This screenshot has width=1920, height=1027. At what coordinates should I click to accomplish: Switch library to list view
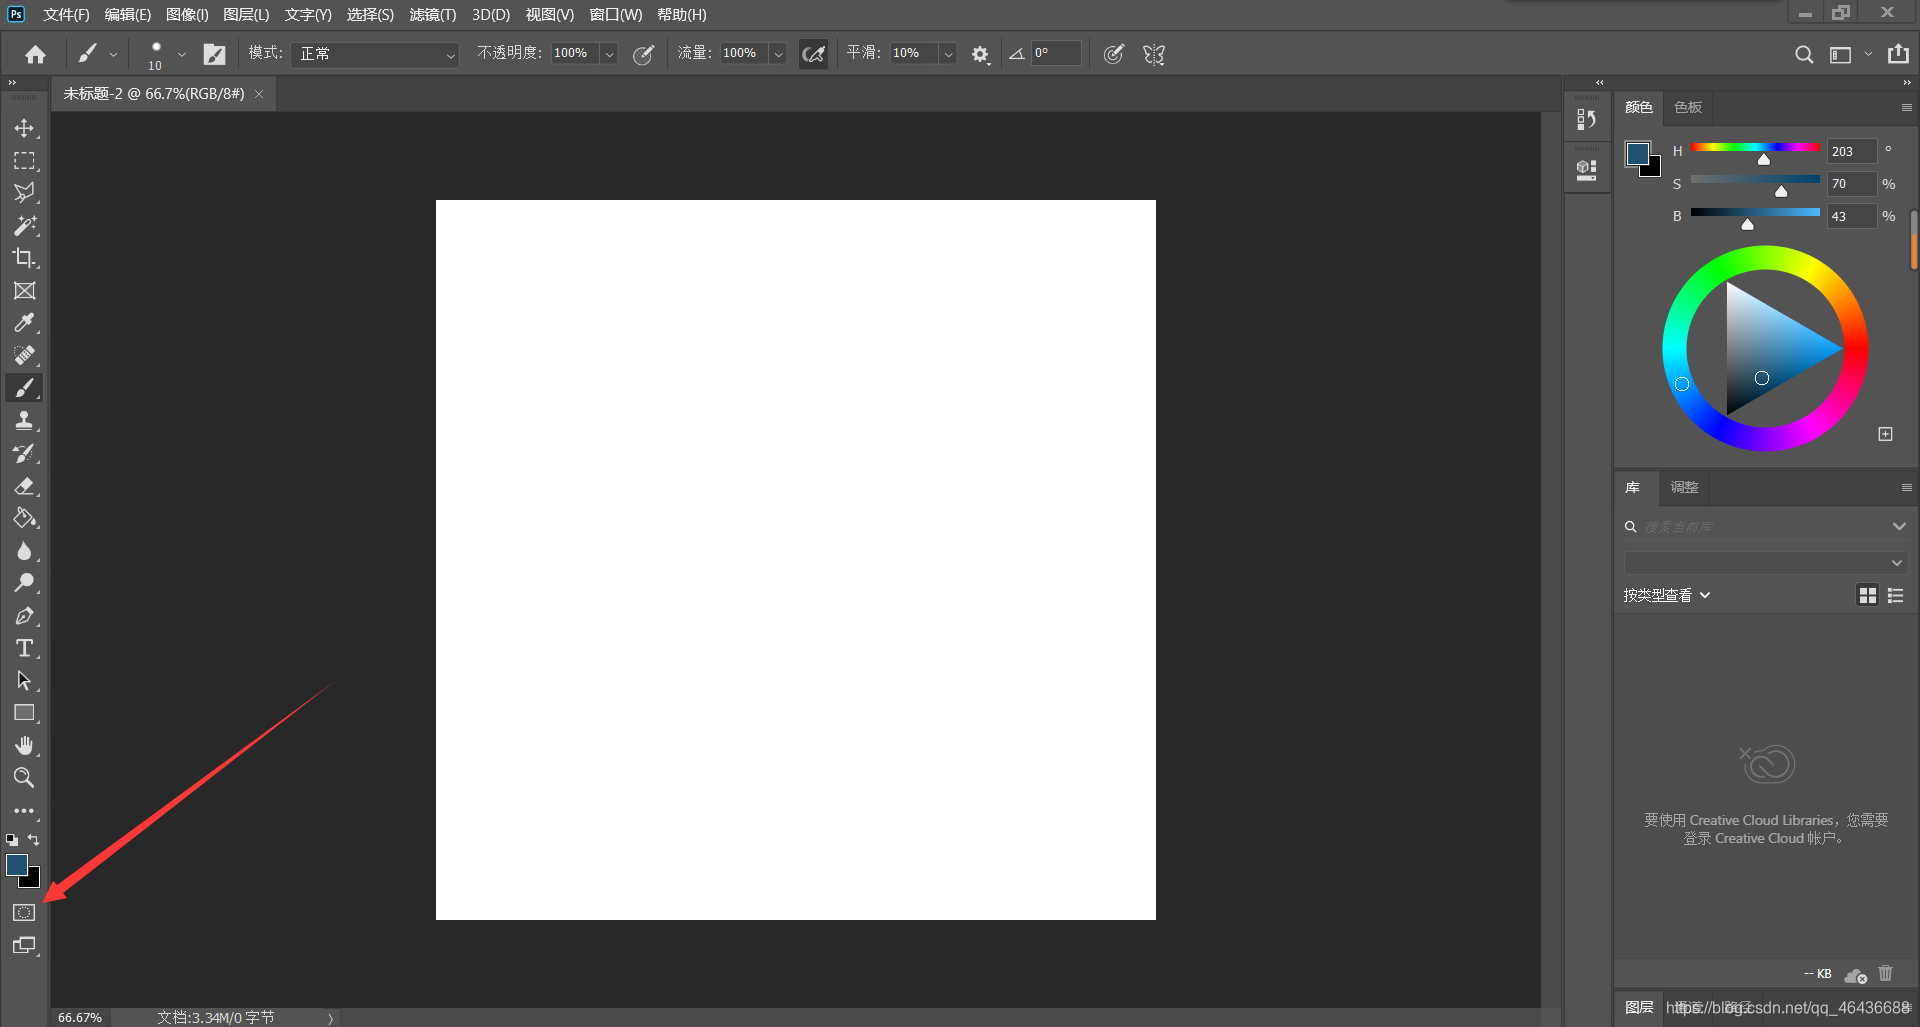pos(1895,595)
